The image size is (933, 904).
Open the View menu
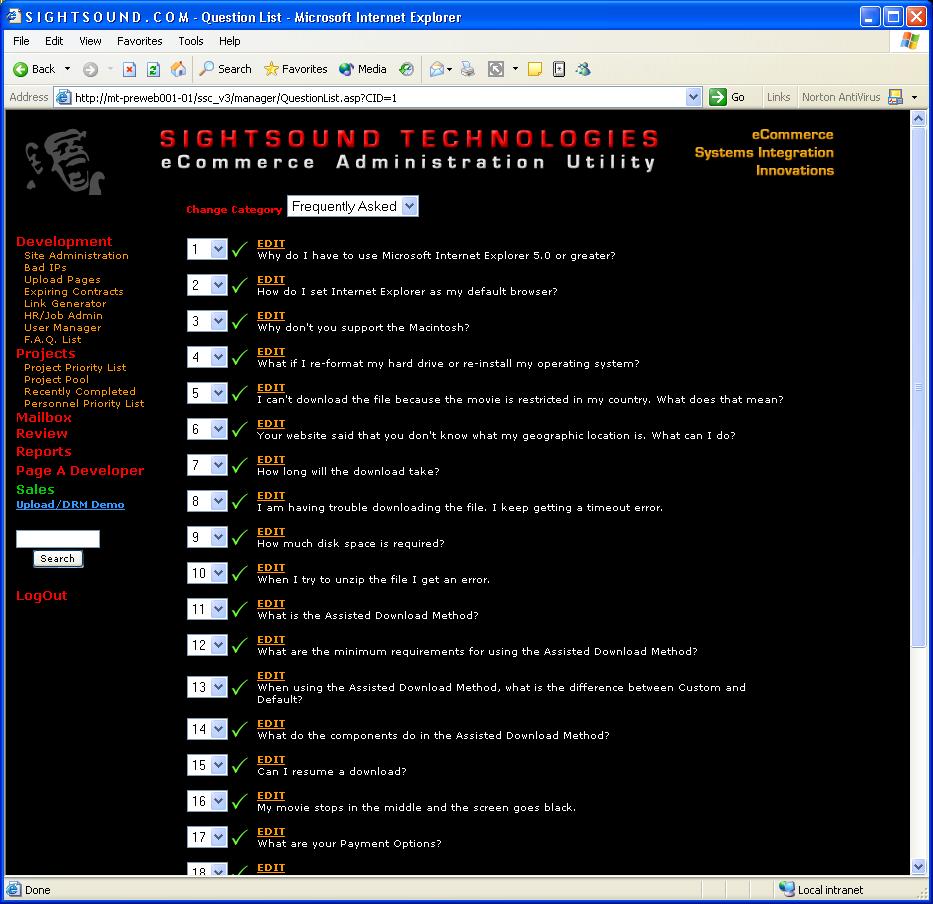coord(90,41)
